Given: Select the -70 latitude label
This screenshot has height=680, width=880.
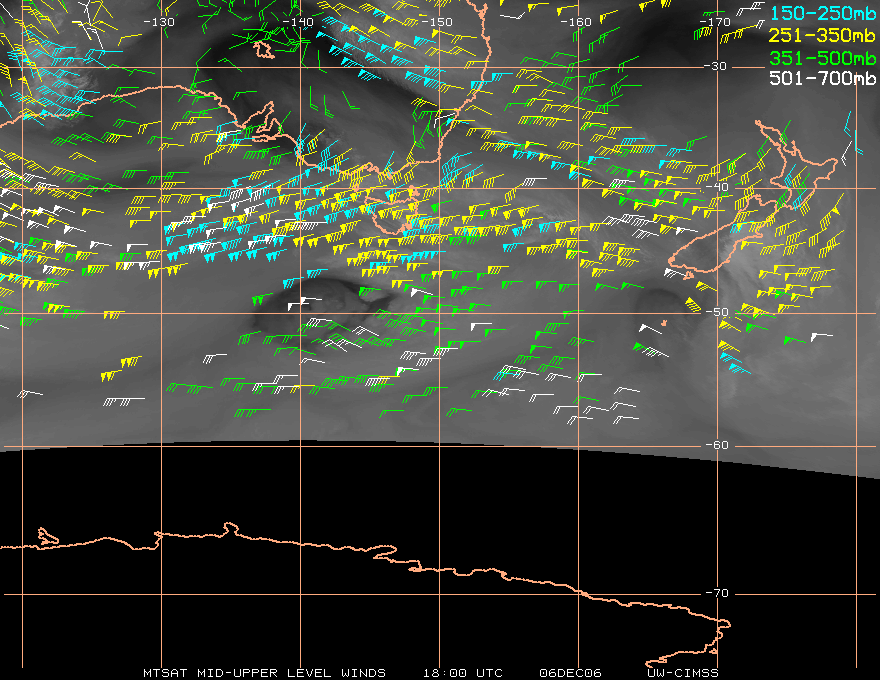Looking at the screenshot, I should point(717,593).
